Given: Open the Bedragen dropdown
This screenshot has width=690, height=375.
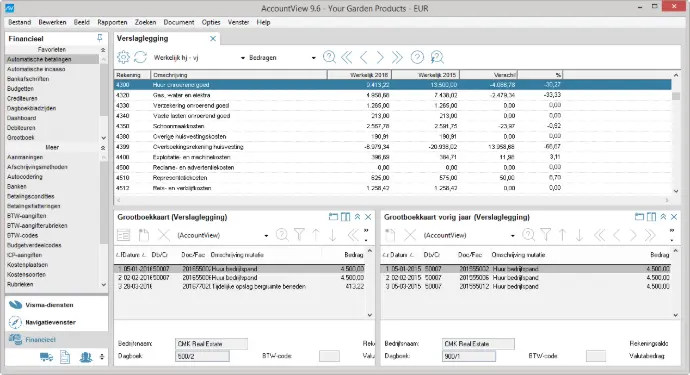Looking at the screenshot, I should 313,58.
